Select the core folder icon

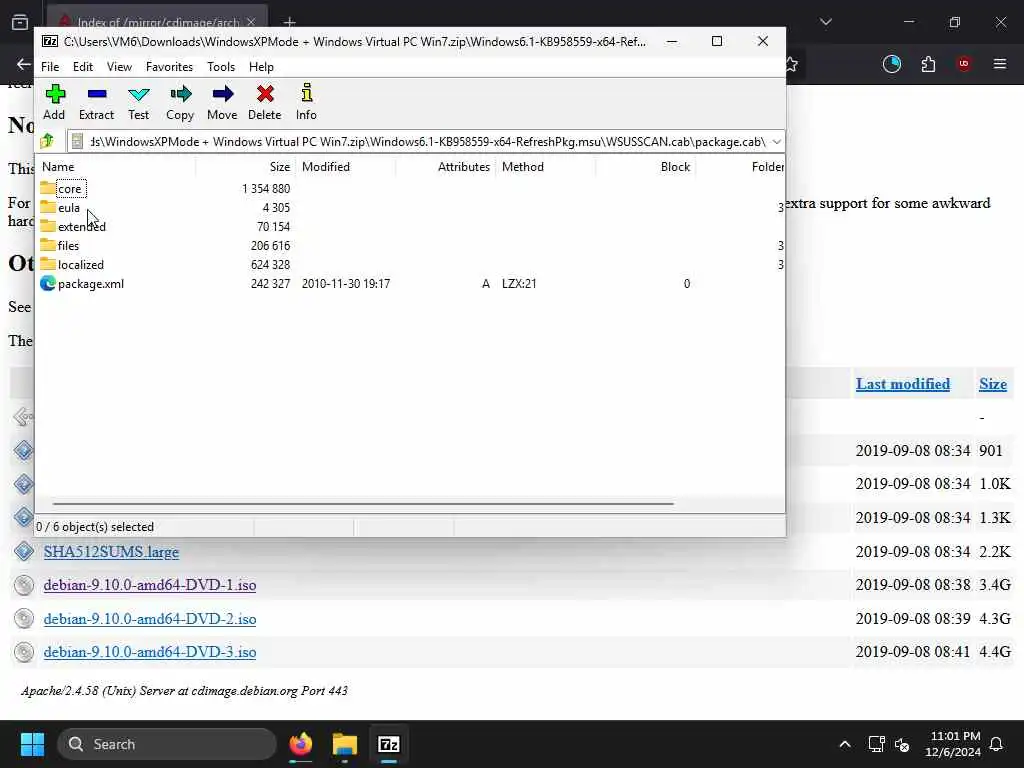48,189
